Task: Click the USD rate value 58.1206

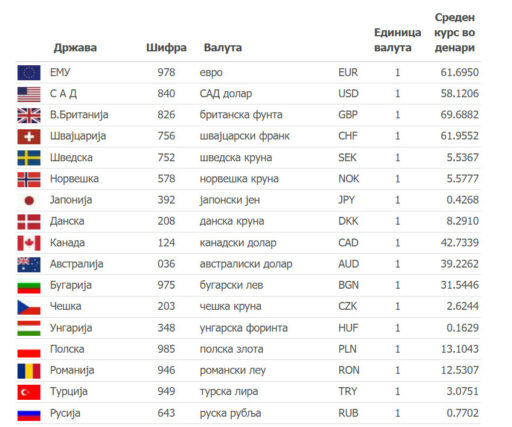Action: click(x=460, y=93)
